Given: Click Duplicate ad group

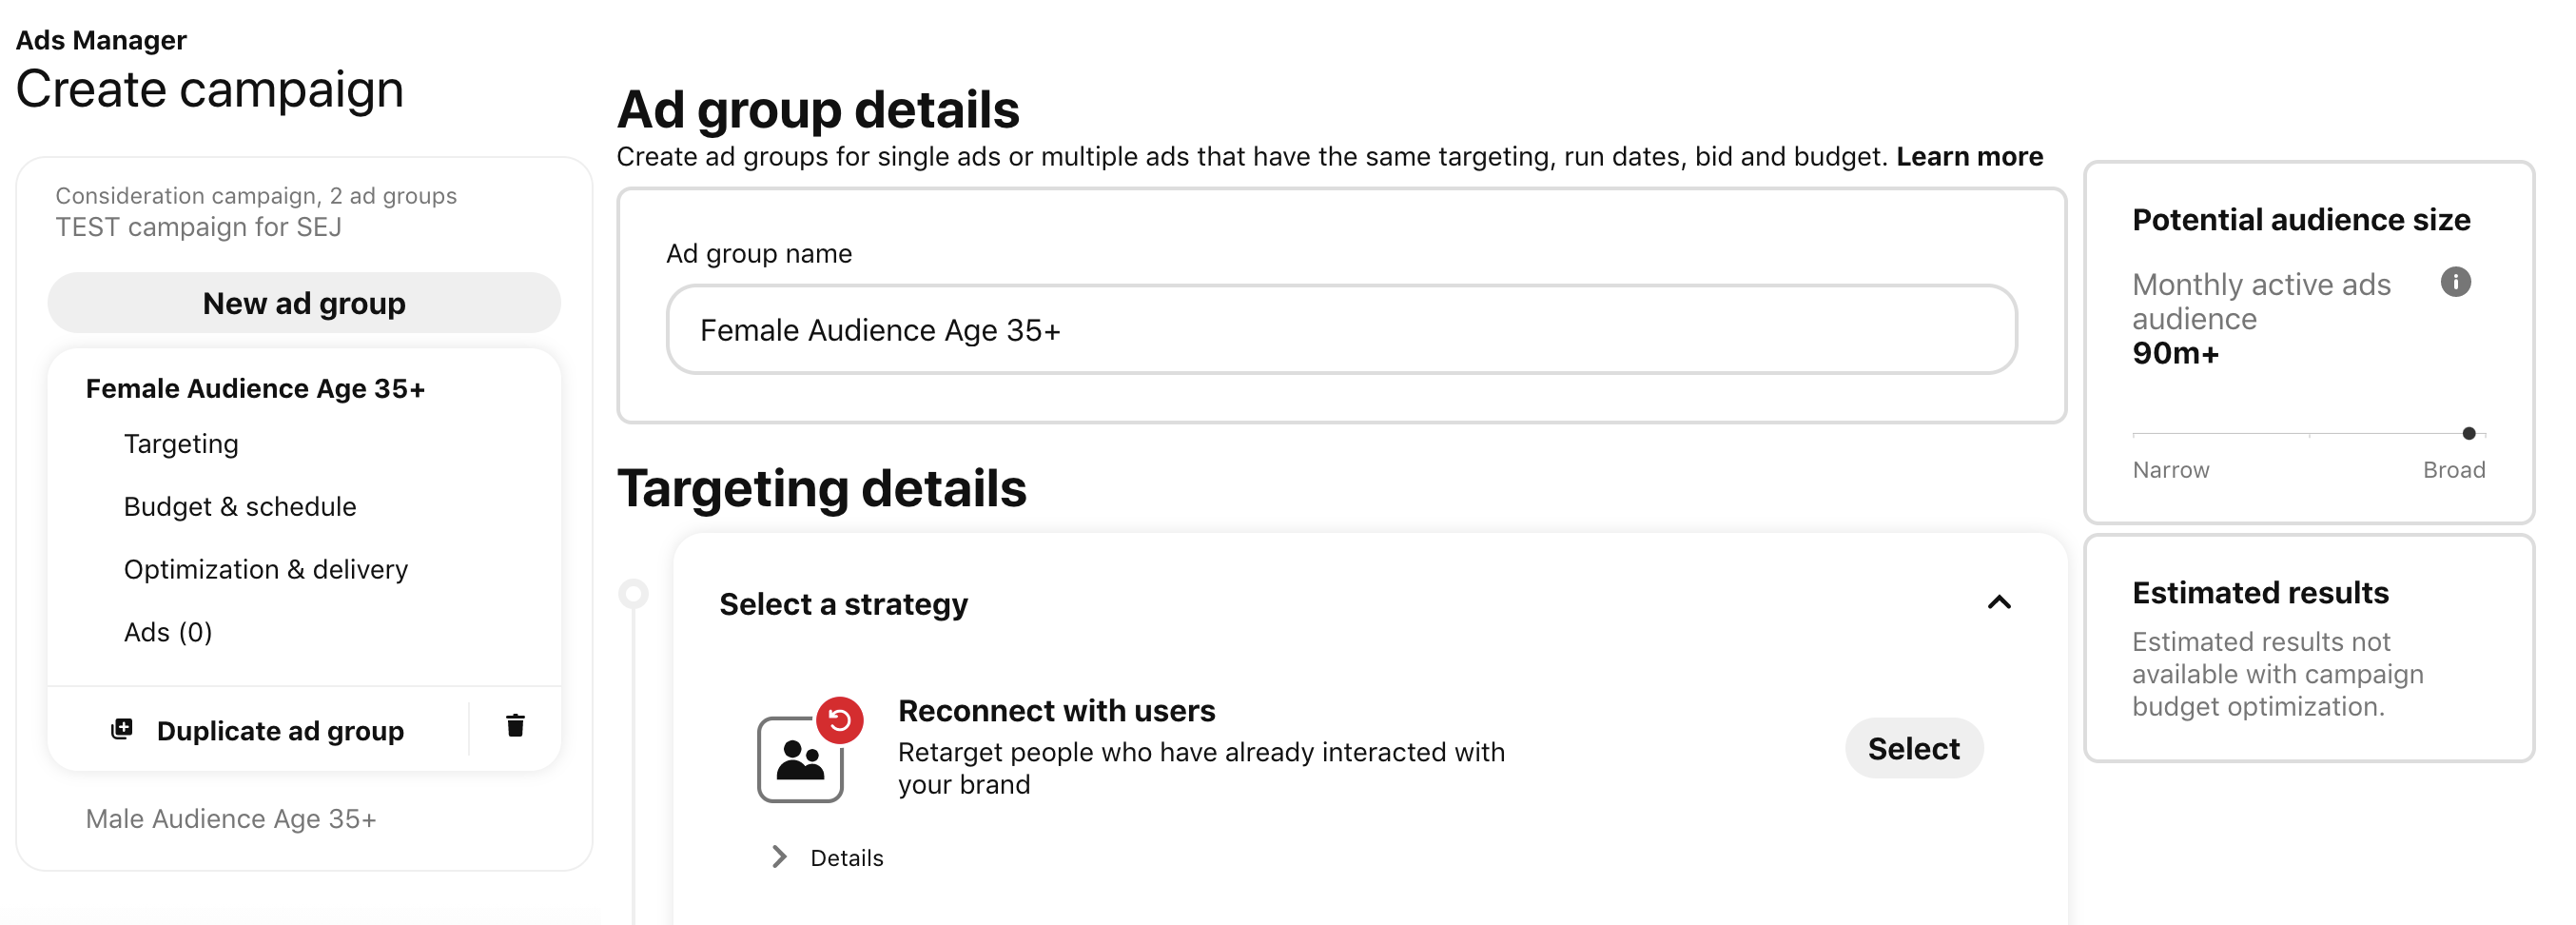Looking at the screenshot, I should 280,730.
